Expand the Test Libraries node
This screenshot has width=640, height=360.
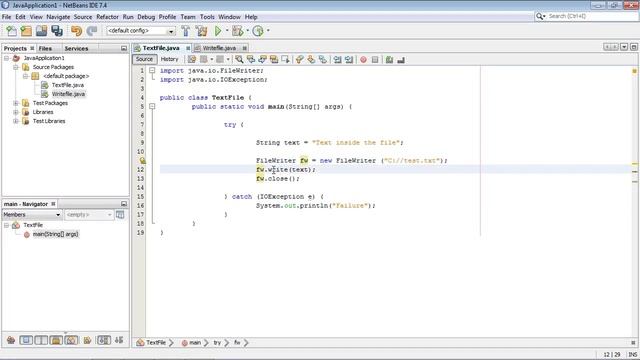click(x=16, y=121)
